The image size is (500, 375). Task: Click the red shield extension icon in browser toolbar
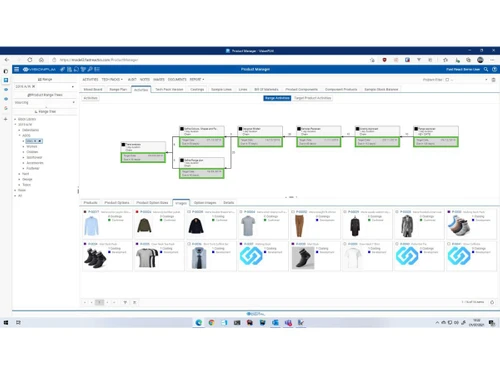384,60
